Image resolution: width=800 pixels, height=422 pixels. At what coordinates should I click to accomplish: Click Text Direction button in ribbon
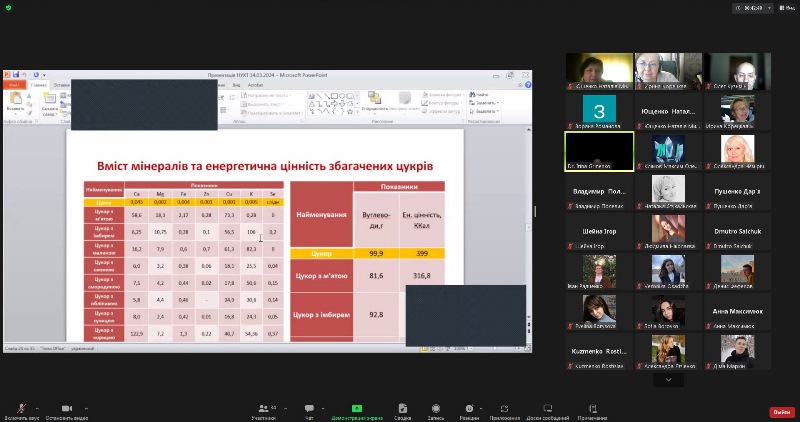(x=265, y=95)
